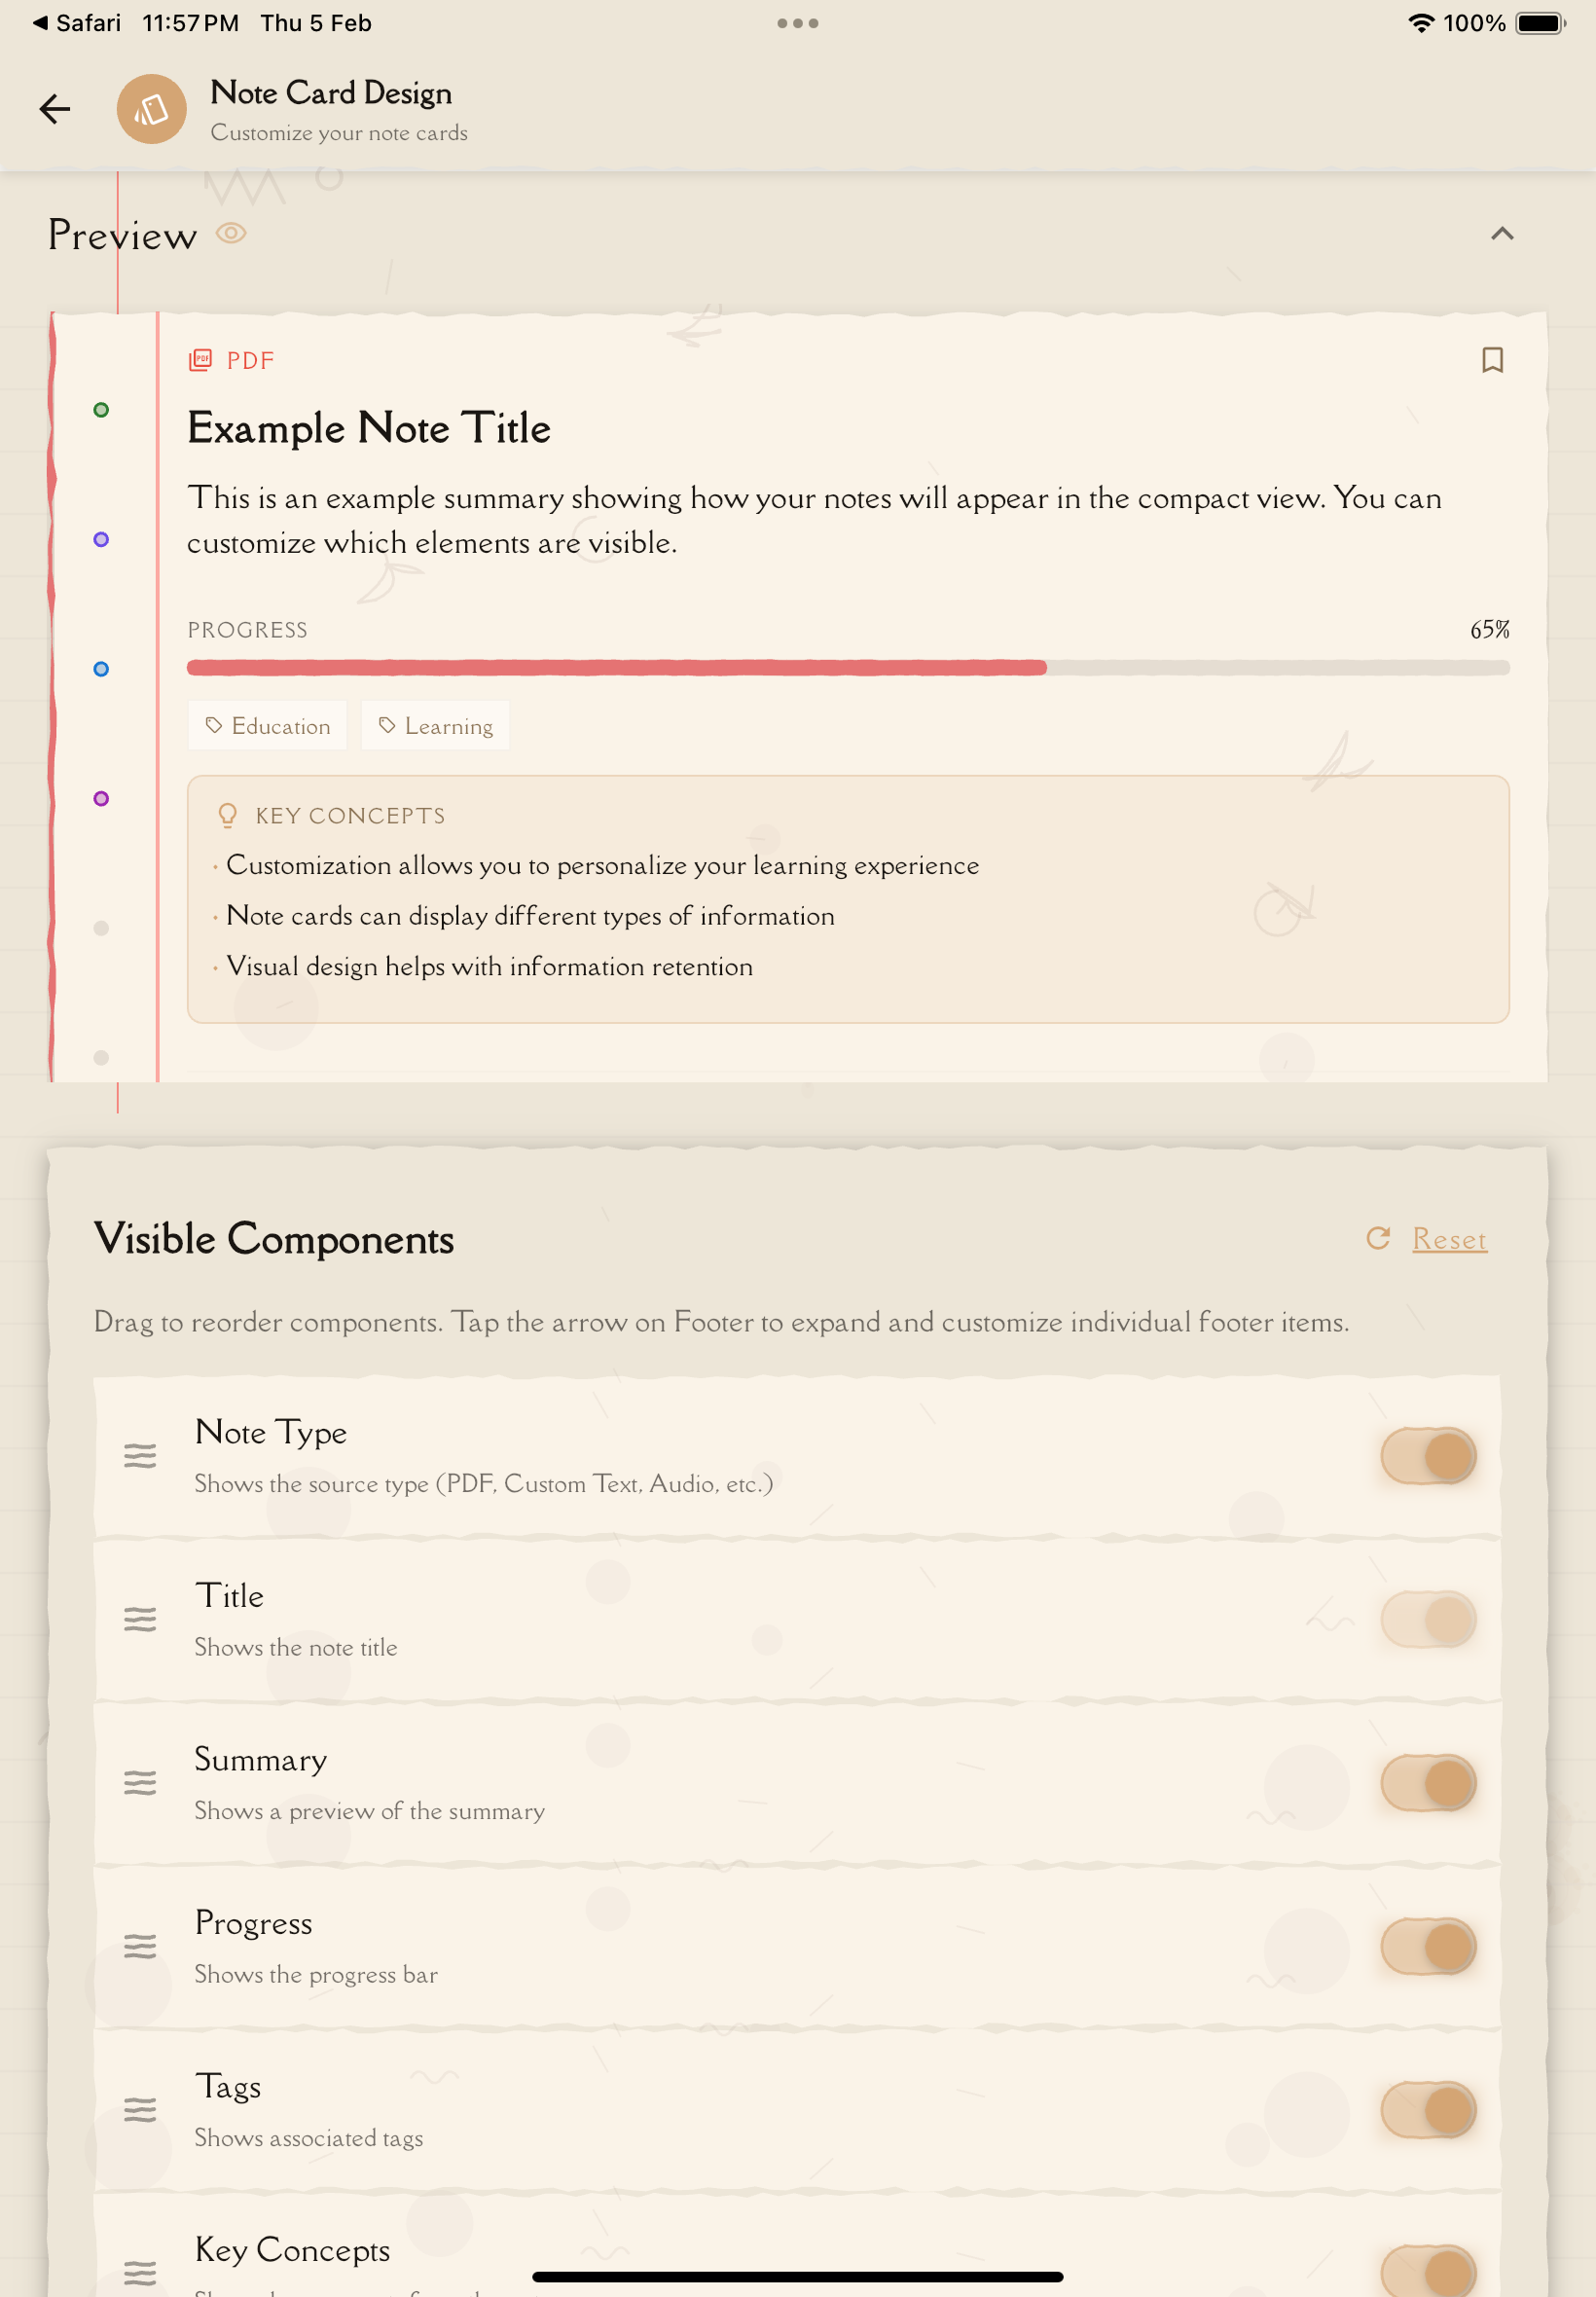Collapse the Preview section chevron
Image resolution: width=1596 pixels, height=2297 pixels.
1501,234
